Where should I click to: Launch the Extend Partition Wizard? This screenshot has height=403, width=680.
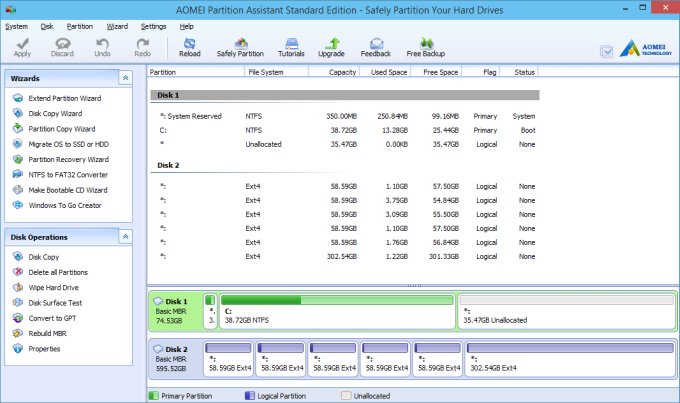pos(65,98)
